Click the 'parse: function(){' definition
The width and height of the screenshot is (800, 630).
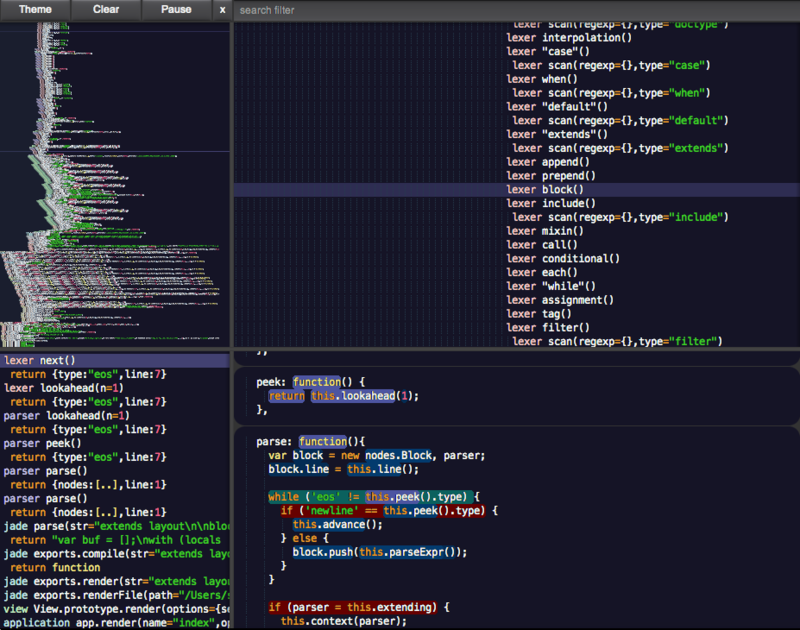[x=311, y=441]
